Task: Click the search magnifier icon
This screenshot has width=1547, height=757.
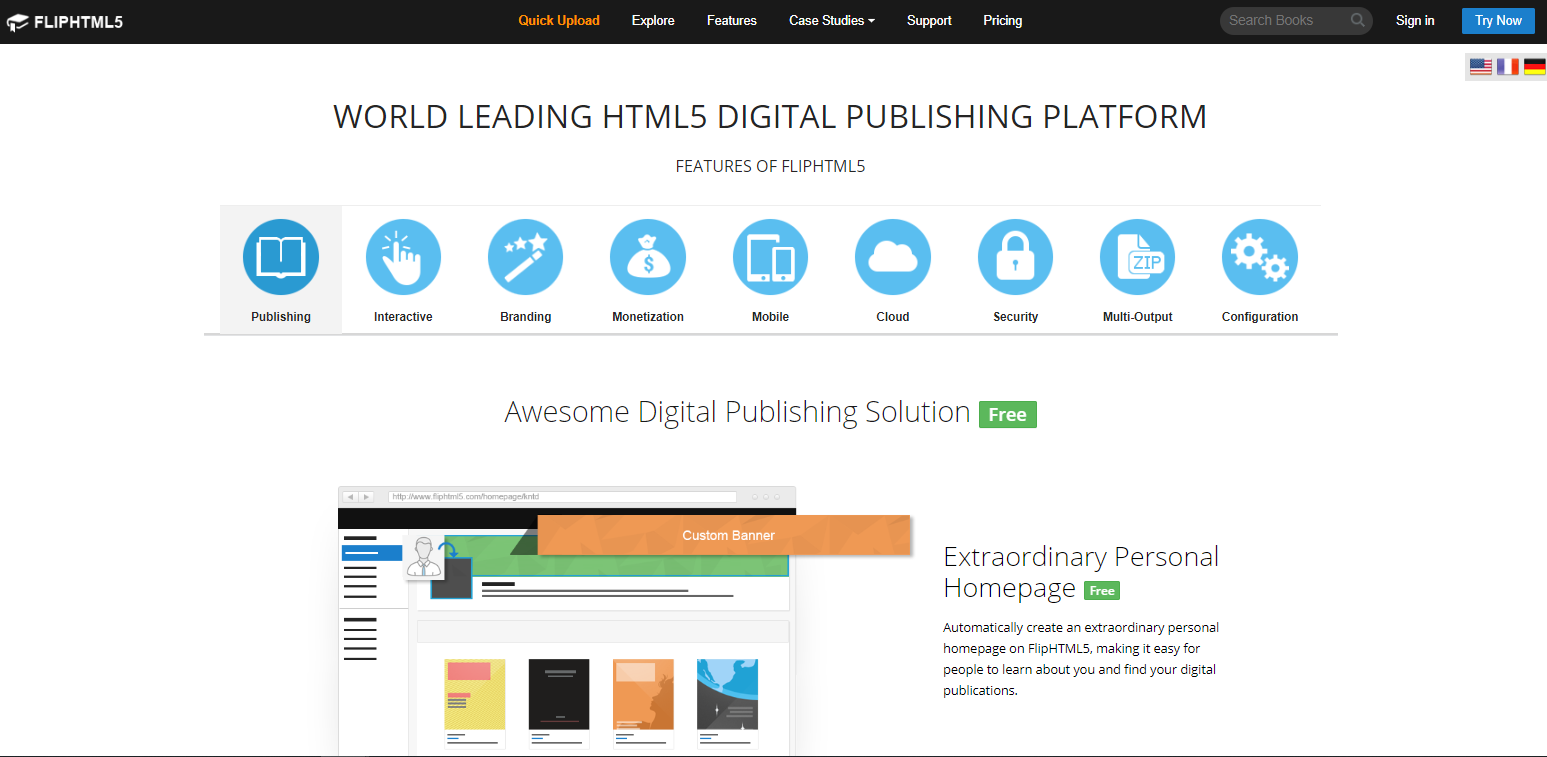Action: pyautogui.click(x=1357, y=20)
